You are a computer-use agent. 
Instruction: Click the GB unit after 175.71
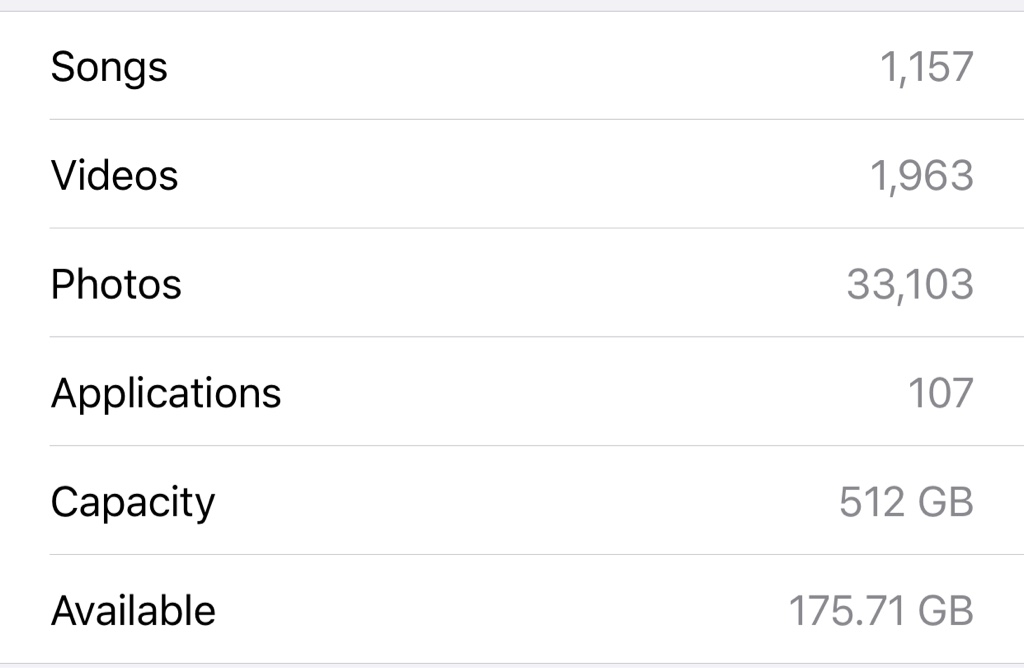pos(946,611)
